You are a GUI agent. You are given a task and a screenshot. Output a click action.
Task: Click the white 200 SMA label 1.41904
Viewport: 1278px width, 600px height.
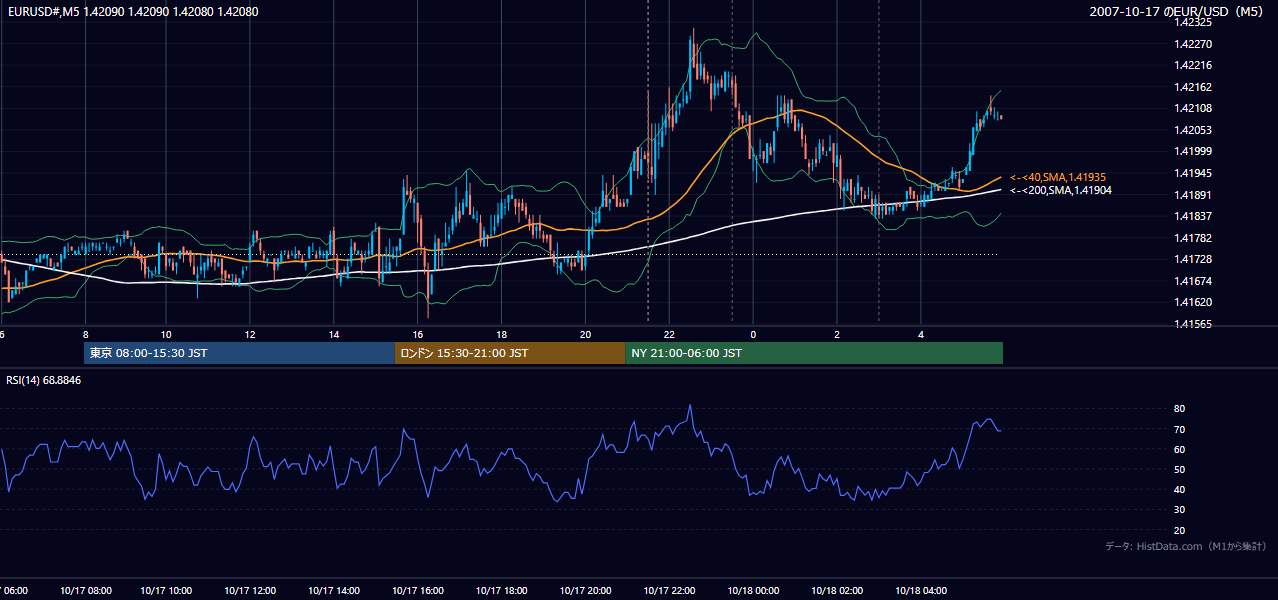coord(1060,190)
